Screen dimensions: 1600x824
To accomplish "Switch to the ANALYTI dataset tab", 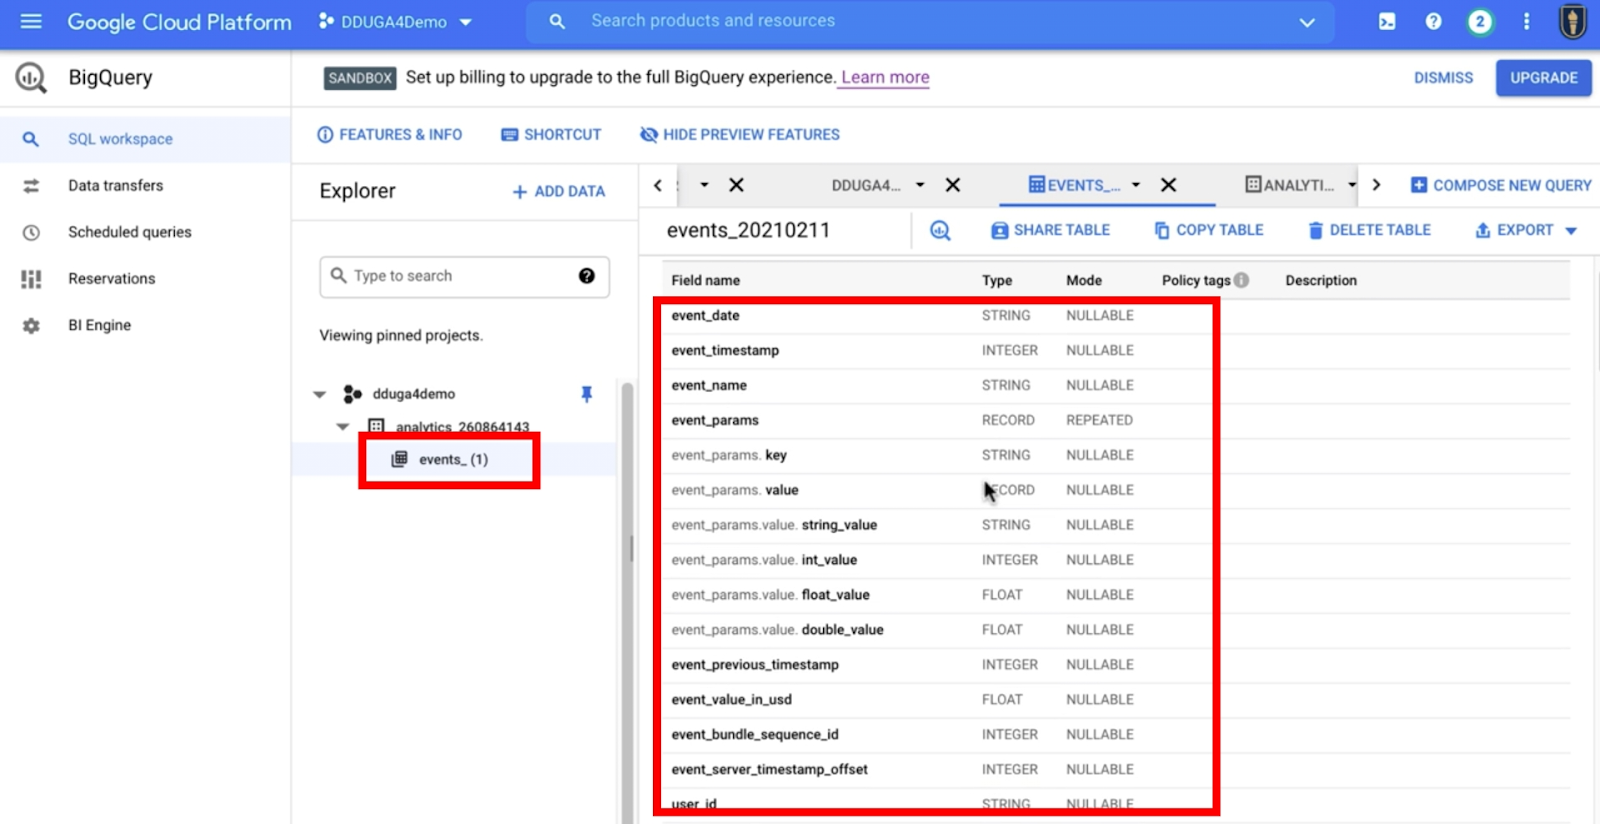I will point(1290,185).
